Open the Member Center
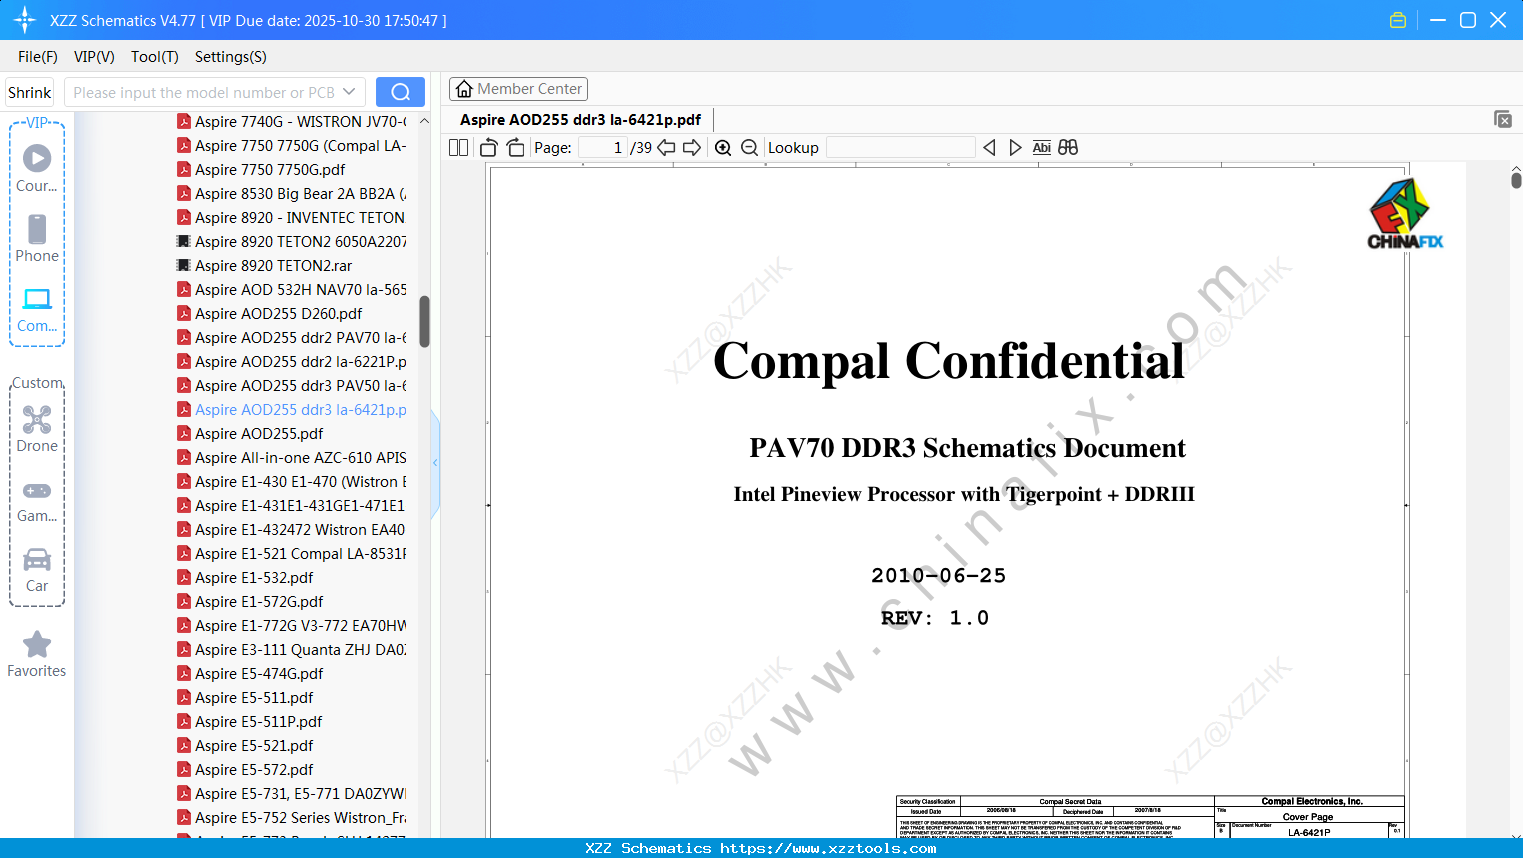Image resolution: width=1523 pixels, height=858 pixels. tap(518, 89)
